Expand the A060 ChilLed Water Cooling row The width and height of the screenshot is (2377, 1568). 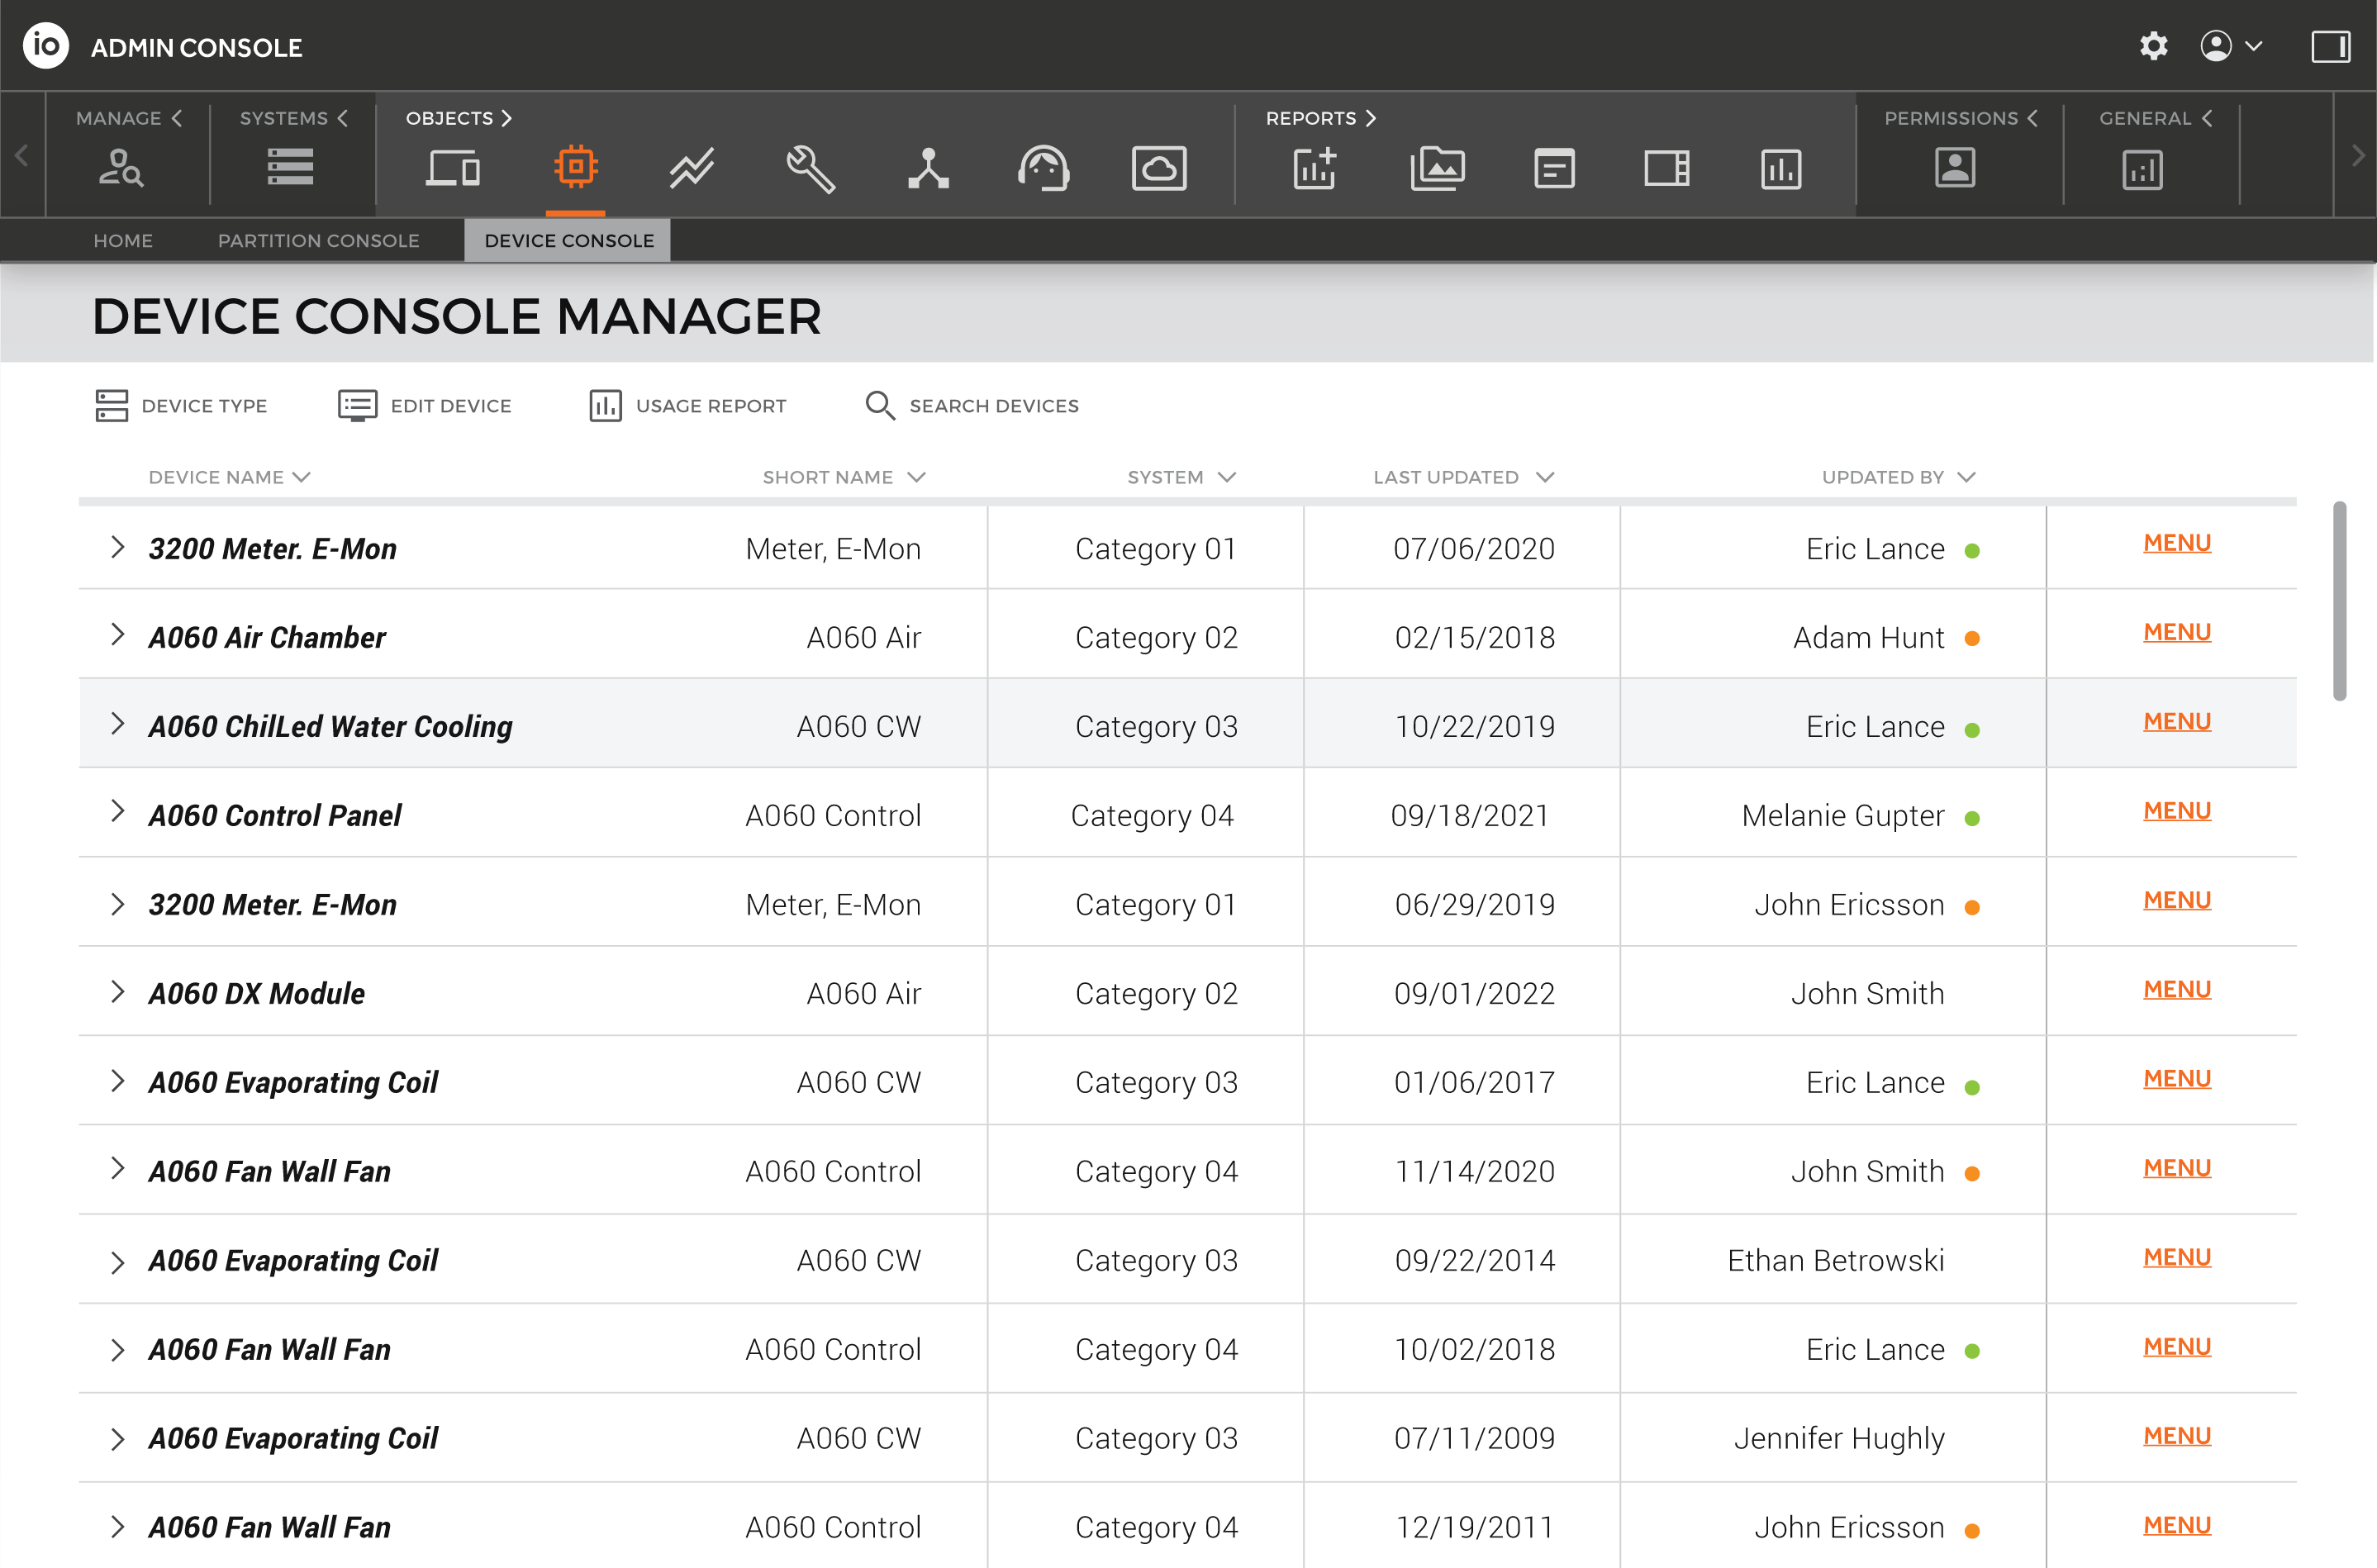point(117,723)
